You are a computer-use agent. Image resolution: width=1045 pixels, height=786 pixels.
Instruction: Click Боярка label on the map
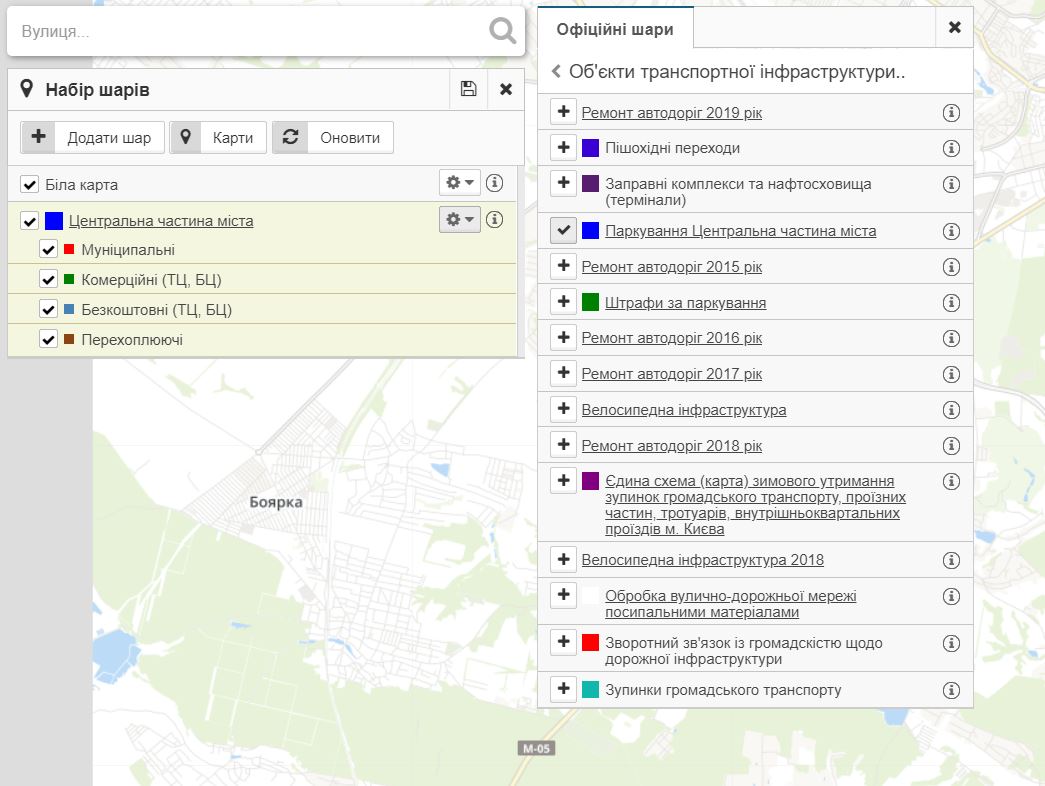[x=276, y=502]
